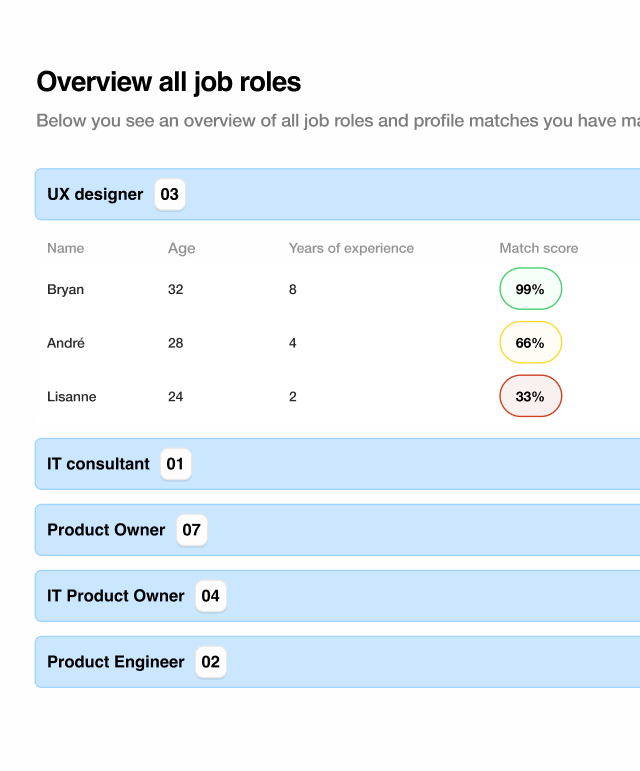
Task: Sort by Match score column header
Action: [x=538, y=248]
